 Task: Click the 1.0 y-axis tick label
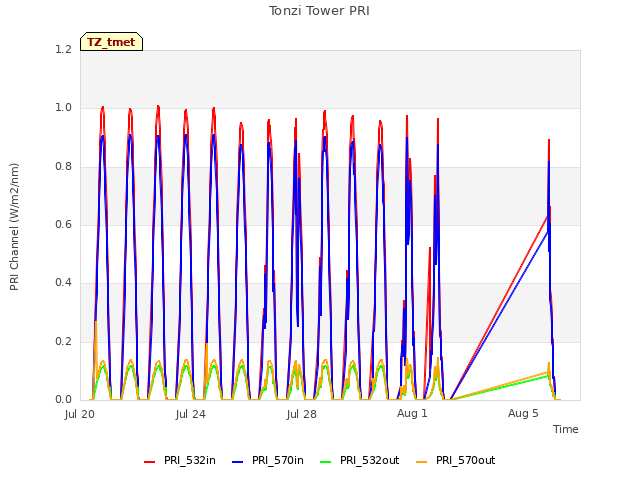63,108
